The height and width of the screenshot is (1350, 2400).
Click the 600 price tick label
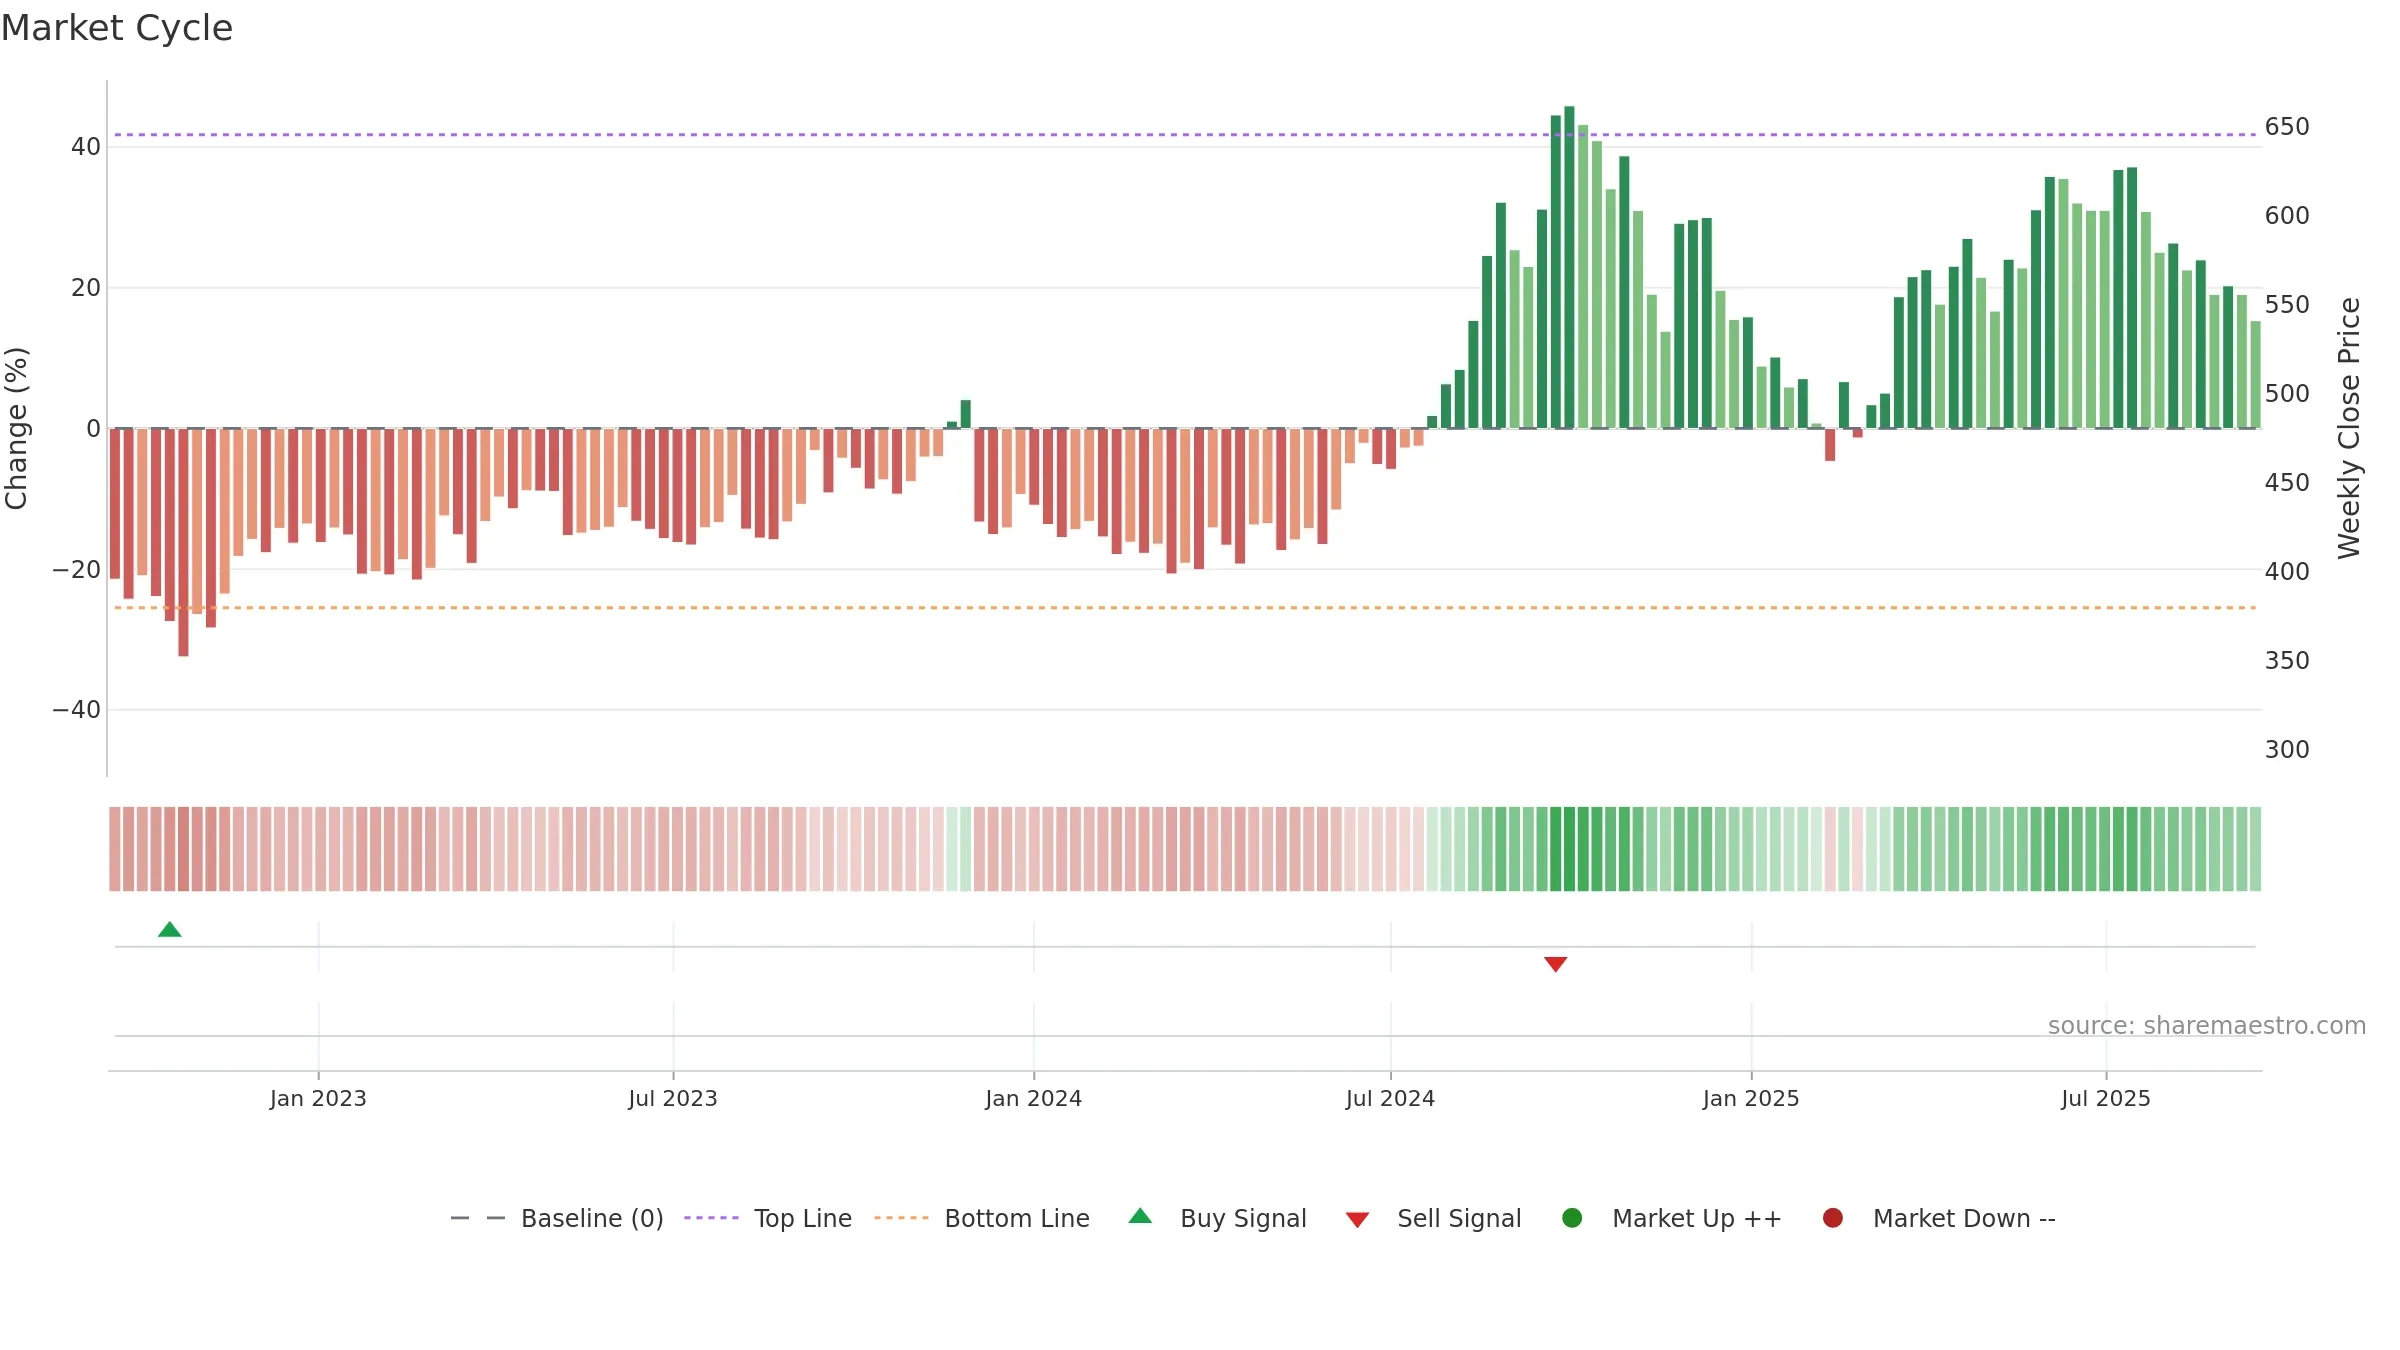pyautogui.click(x=2287, y=216)
